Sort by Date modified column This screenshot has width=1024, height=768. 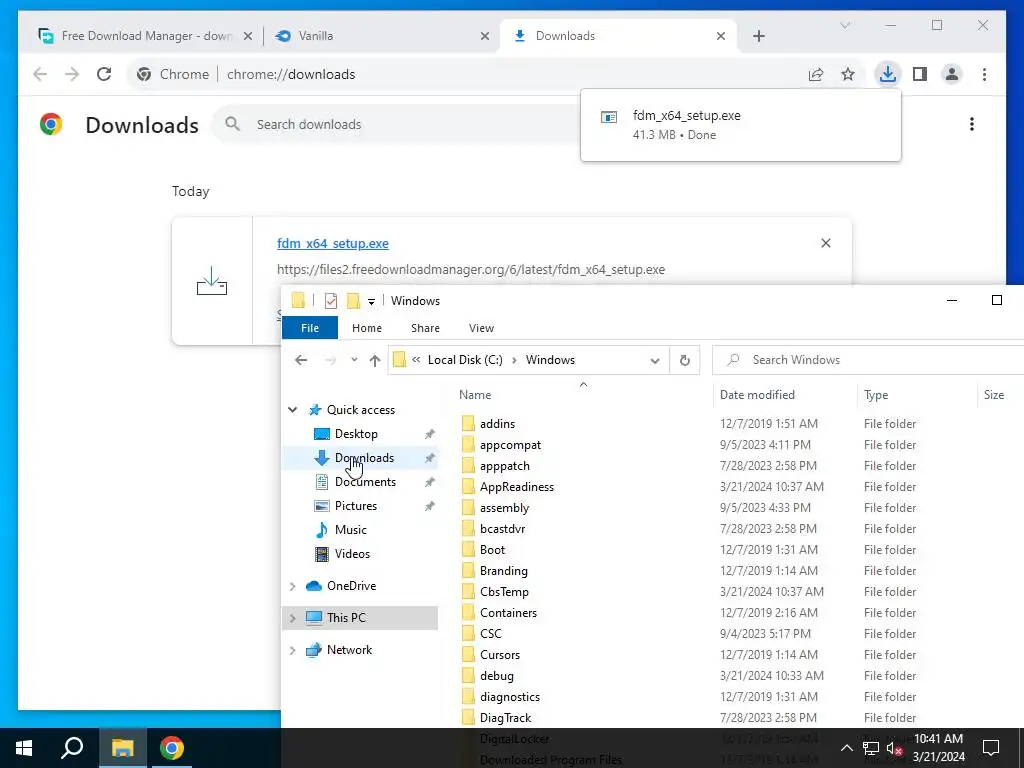[x=757, y=394]
